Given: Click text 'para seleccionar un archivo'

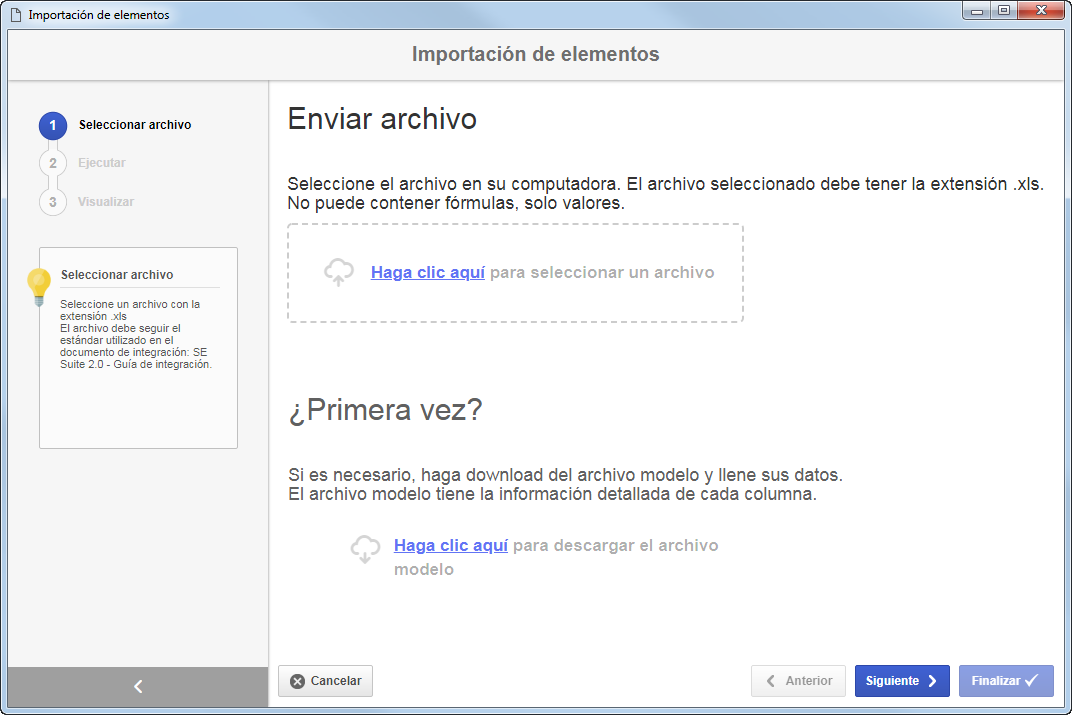Looking at the screenshot, I should [602, 272].
